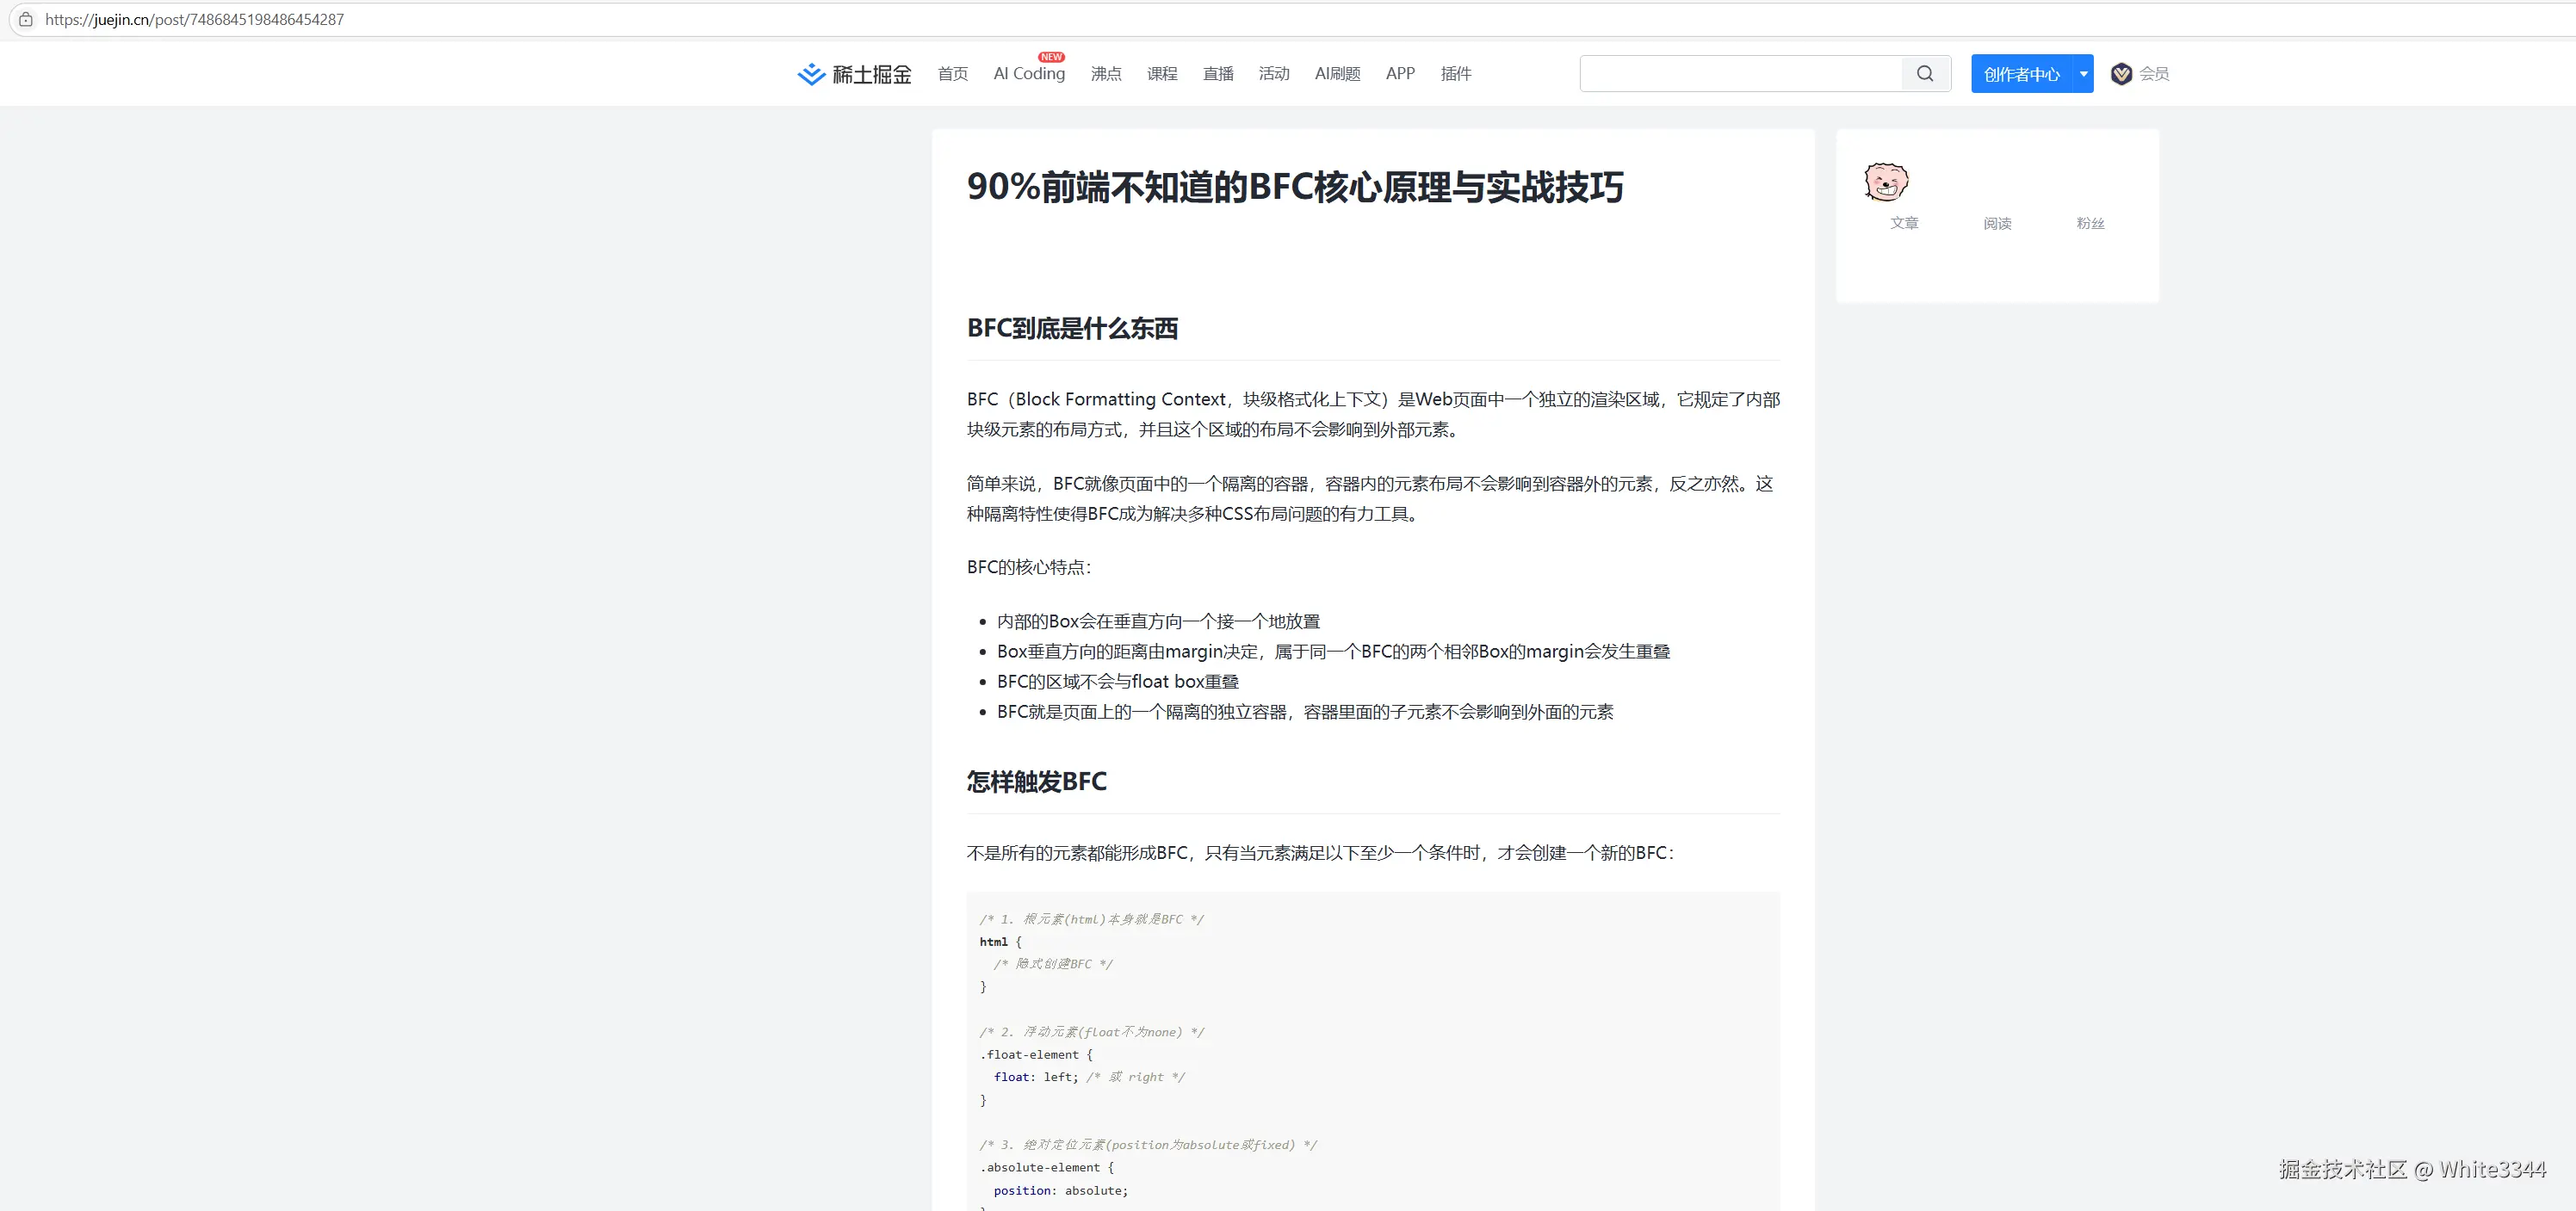This screenshot has height=1211, width=2576.
Task: Open the 插件 section
Action: coord(1456,73)
